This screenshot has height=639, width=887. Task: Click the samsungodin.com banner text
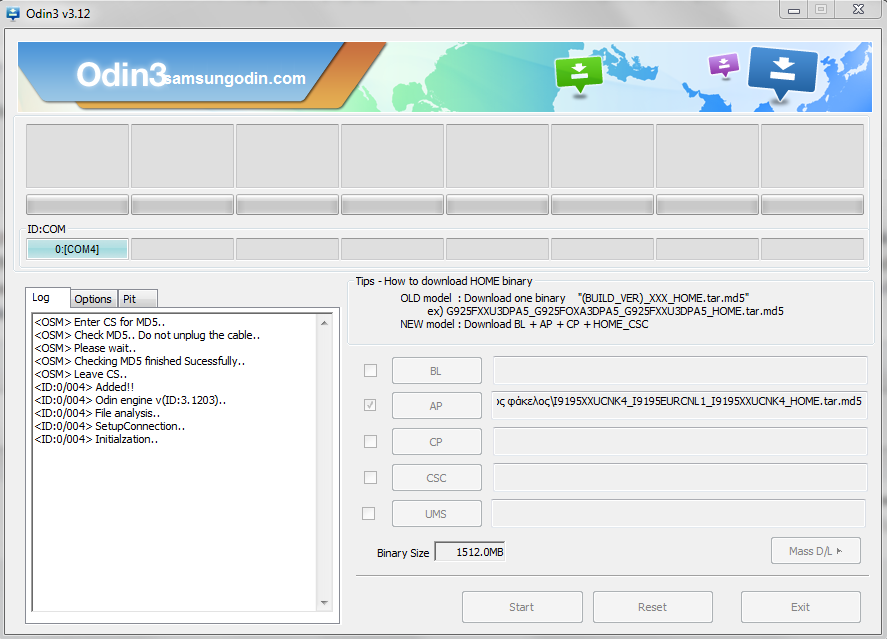235,78
